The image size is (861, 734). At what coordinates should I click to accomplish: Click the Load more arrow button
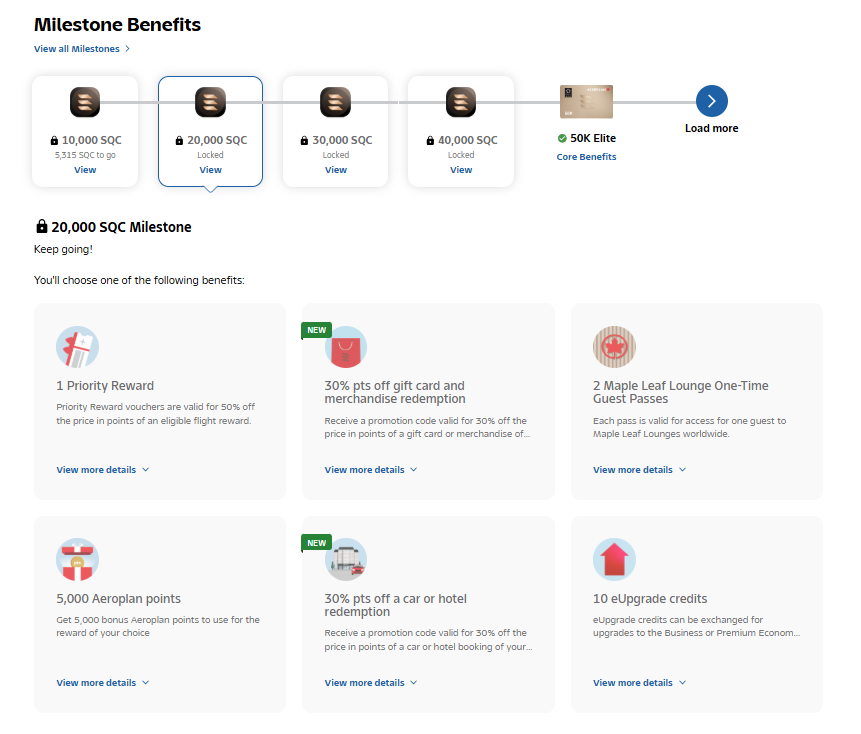click(x=712, y=101)
